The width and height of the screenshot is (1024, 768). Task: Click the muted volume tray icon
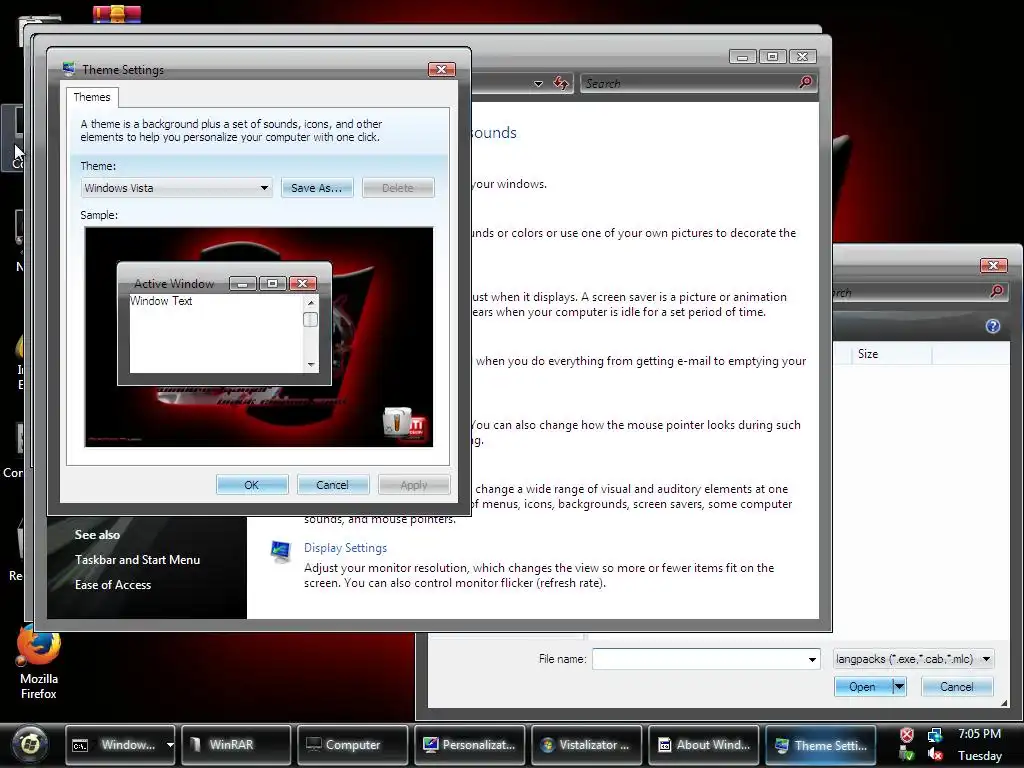[x=935, y=755]
